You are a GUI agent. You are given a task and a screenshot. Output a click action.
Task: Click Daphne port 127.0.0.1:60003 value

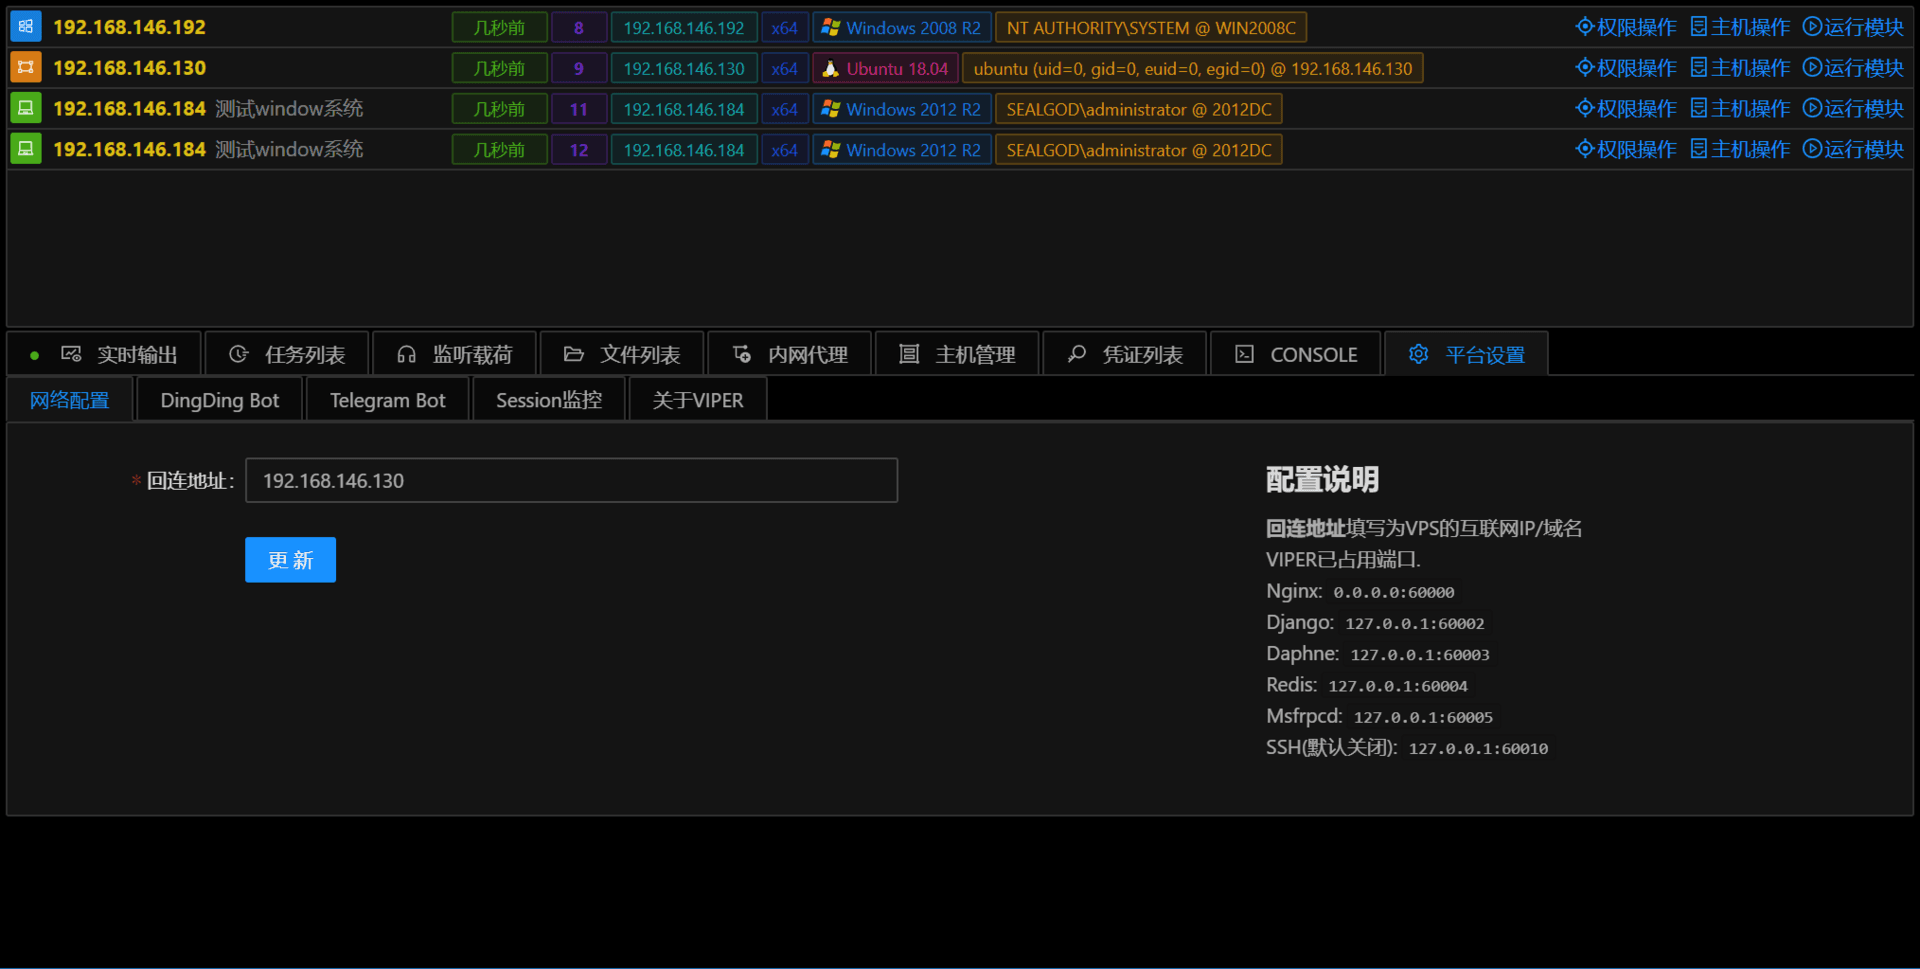click(x=1420, y=654)
